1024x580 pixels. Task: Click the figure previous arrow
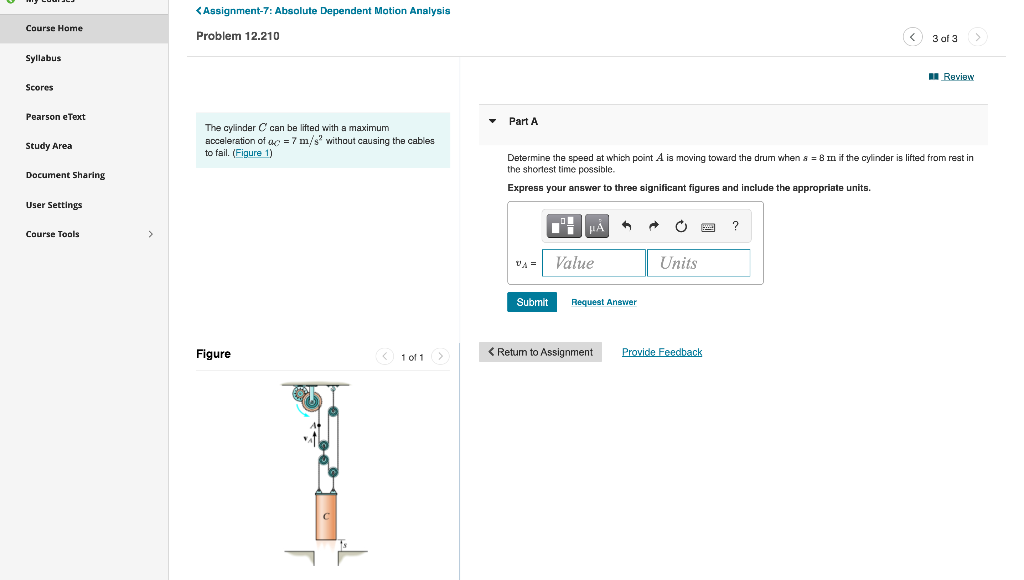(384, 356)
